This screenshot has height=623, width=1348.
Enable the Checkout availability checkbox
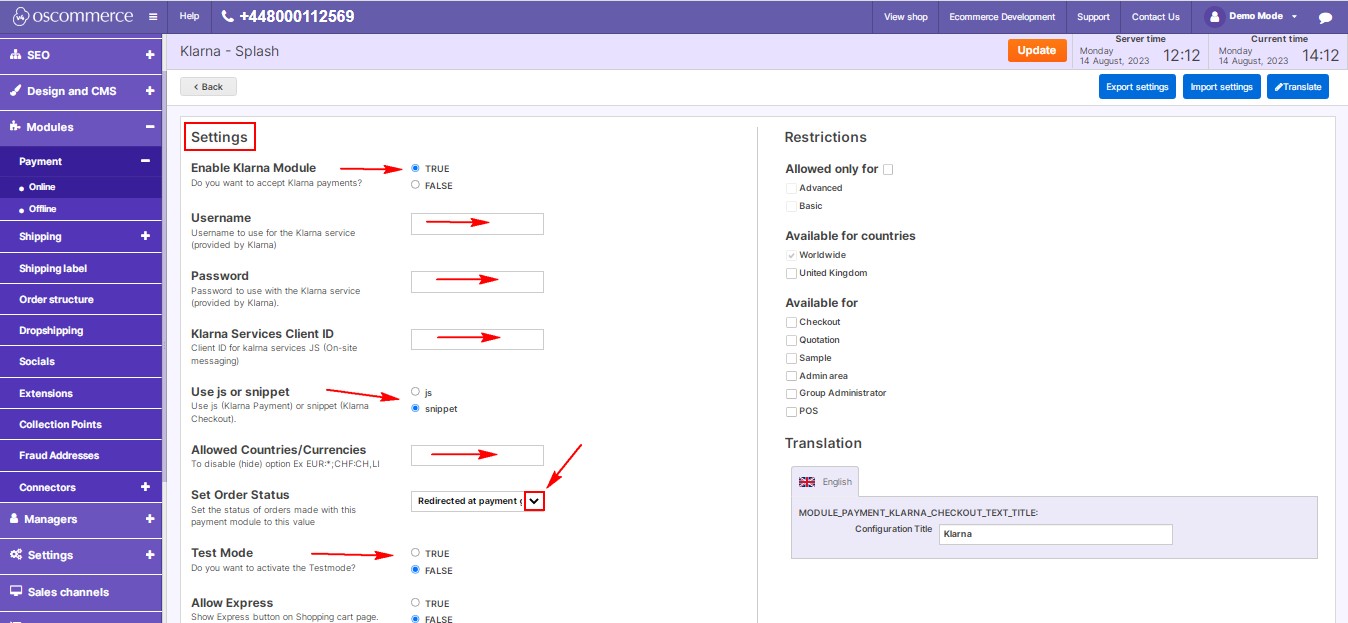(791, 322)
